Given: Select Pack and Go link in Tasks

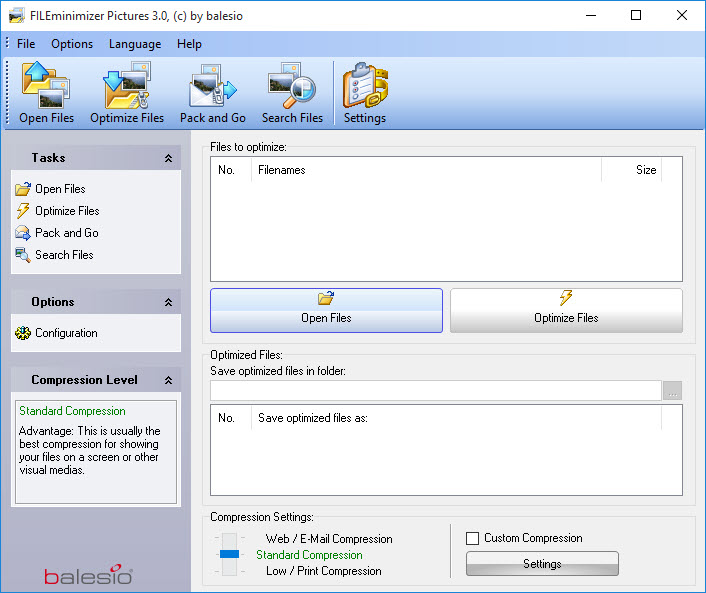Looking at the screenshot, I should coord(67,233).
